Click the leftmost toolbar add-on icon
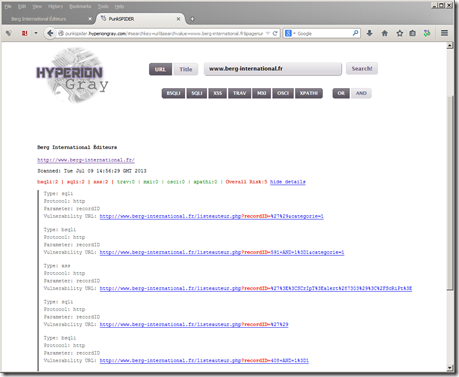This screenshot has width=459, height=377. pyautogui.click(x=9, y=33)
